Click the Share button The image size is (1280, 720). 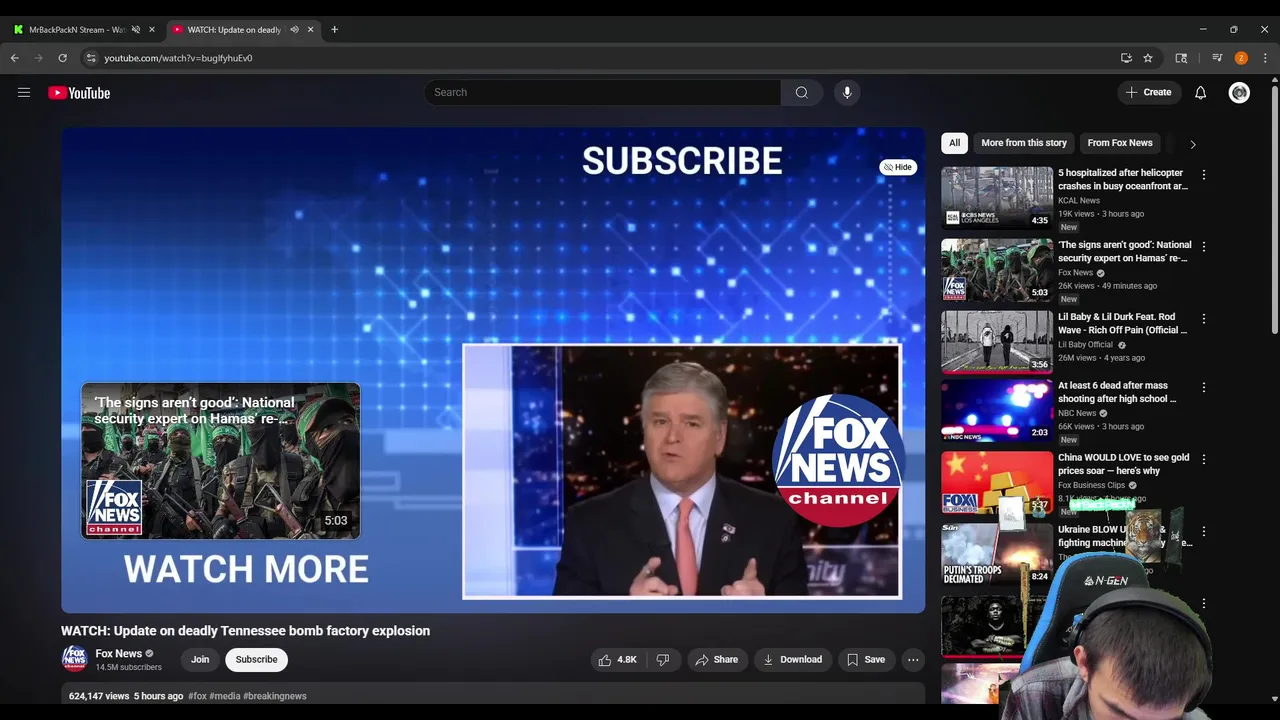point(717,660)
